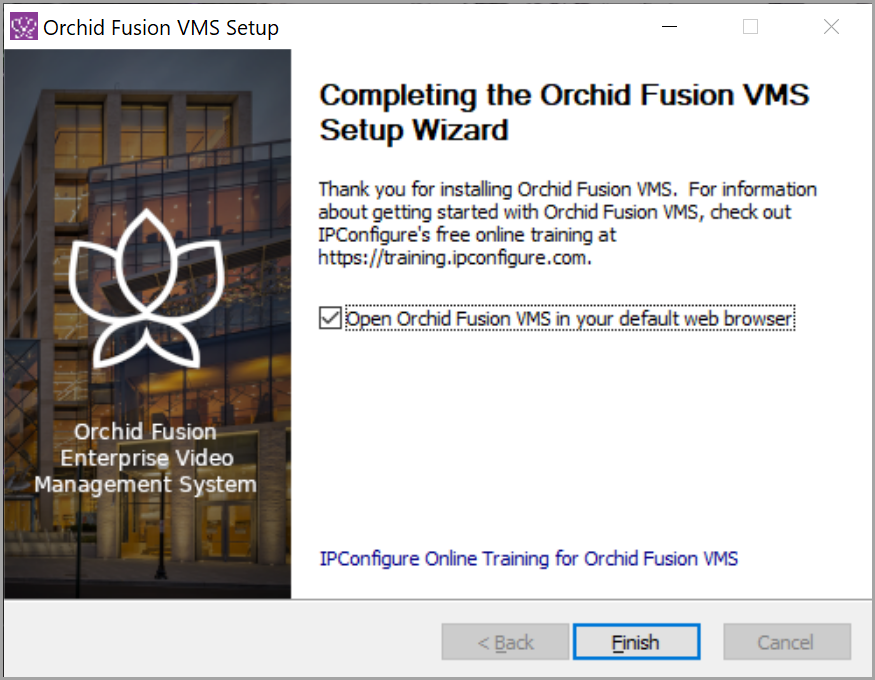Screen dimensions: 875x680
Task: Click the building photo banner image
Action: pos(147,324)
